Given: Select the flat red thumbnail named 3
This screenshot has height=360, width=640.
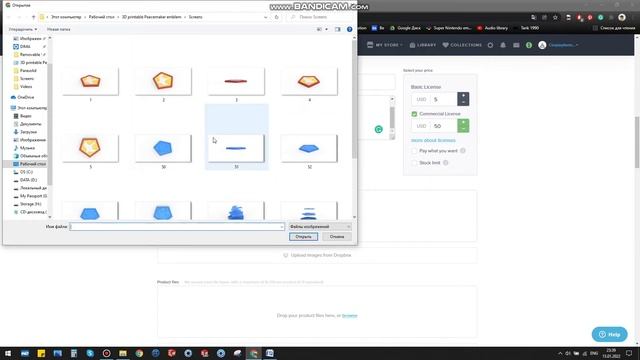Looking at the screenshot, I should [x=236, y=82].
